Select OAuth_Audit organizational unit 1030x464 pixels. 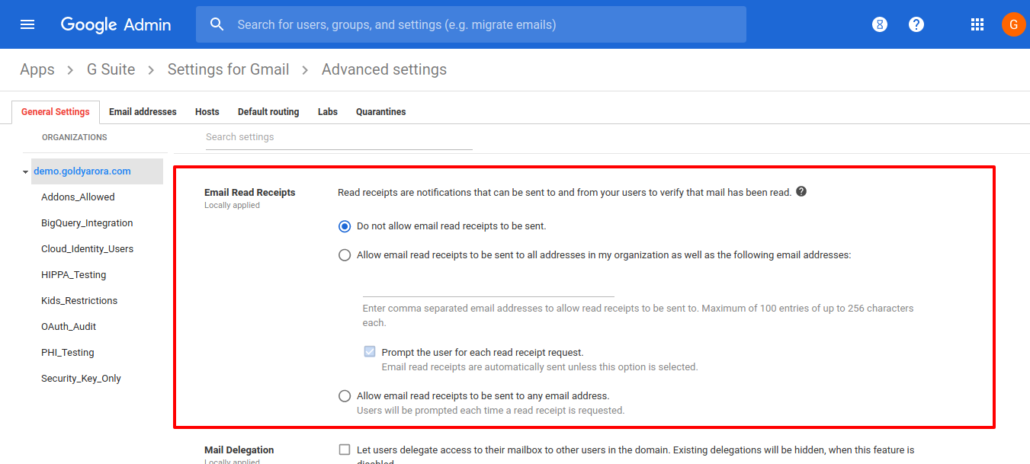click(68, 327)
